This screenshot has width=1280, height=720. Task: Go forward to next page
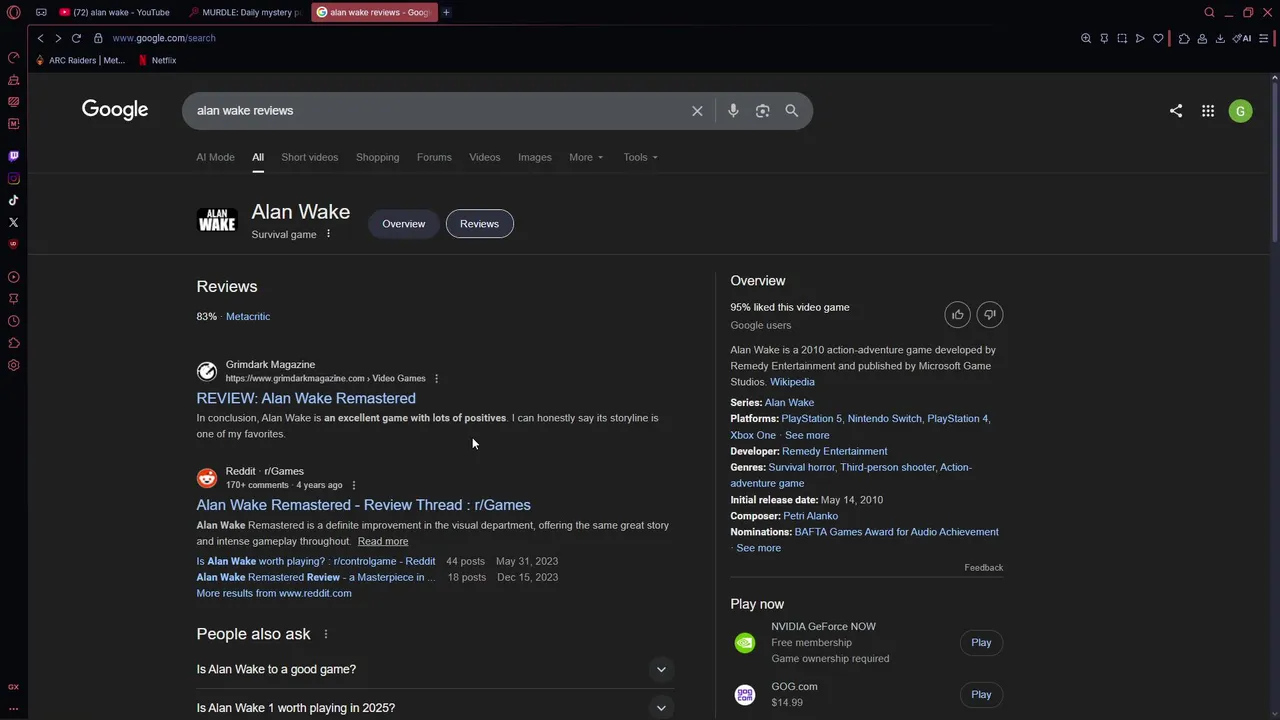click(x=58, y=38)
